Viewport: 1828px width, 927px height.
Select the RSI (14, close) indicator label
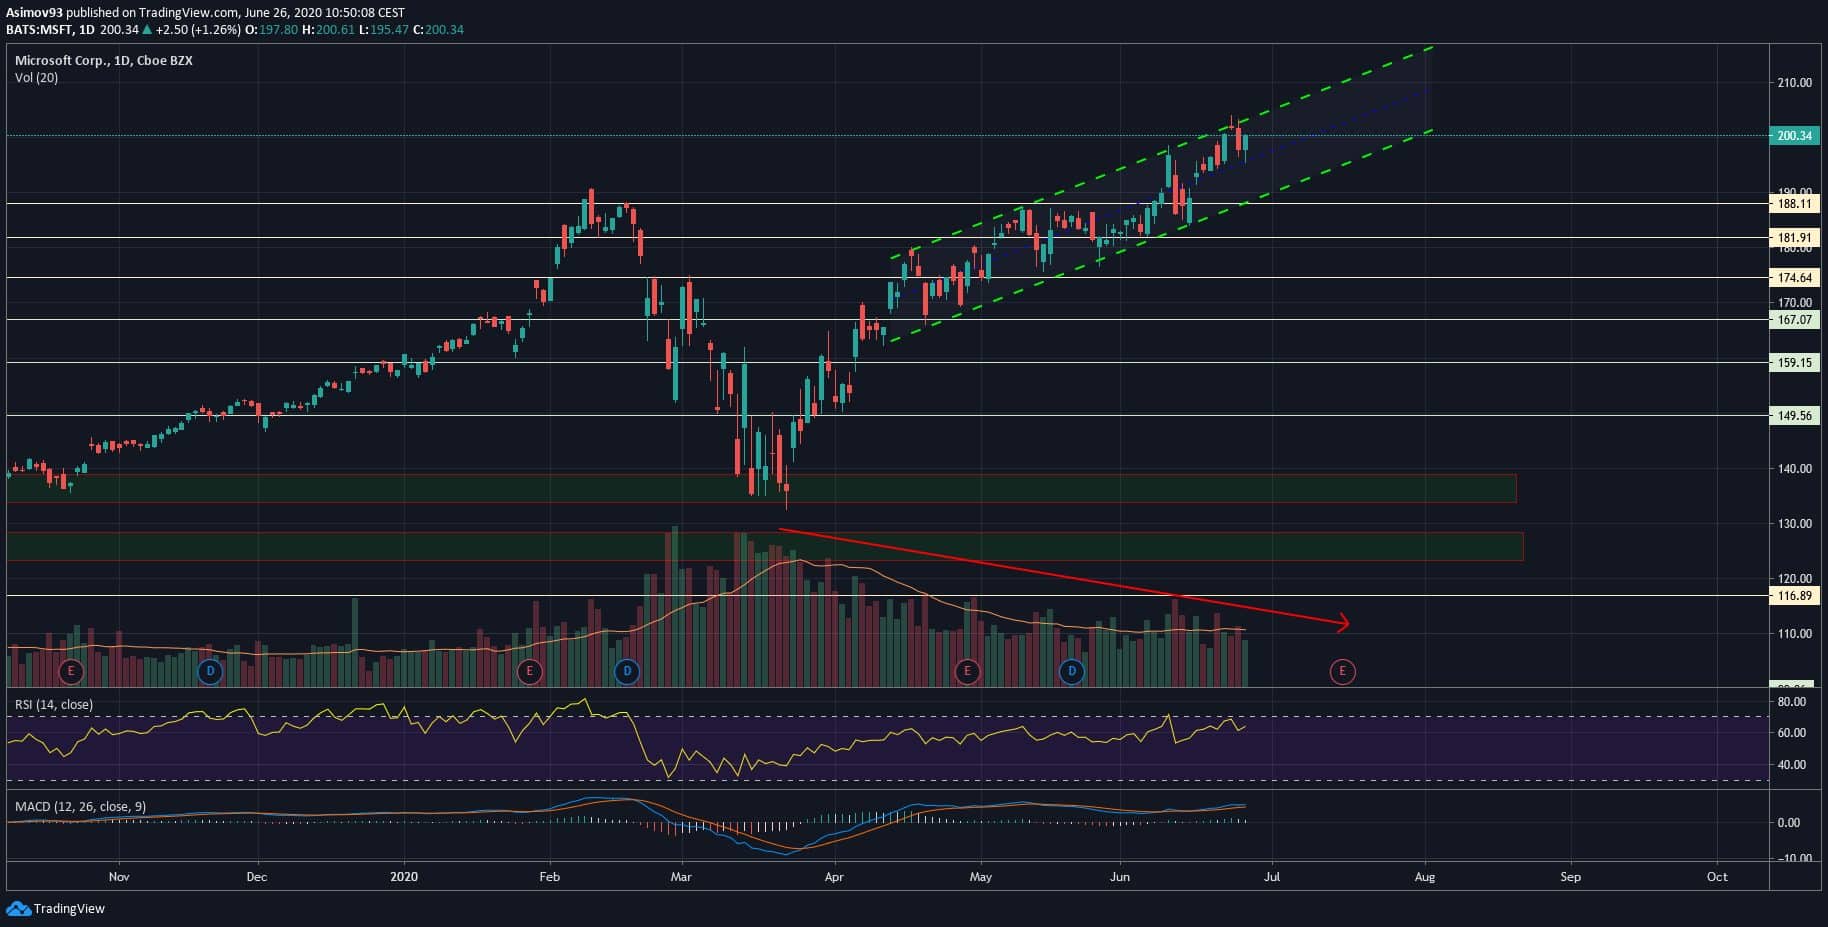click(x=54, y=705)
